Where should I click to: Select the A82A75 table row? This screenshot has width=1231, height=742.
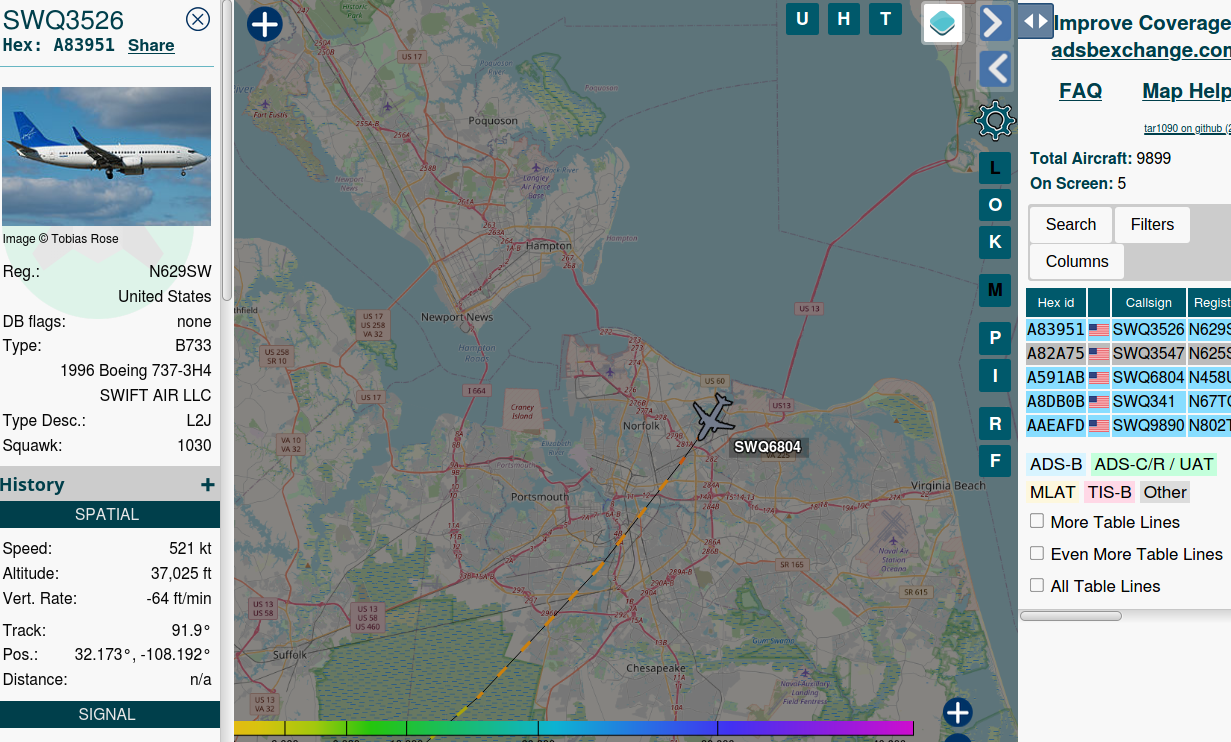1128,353
